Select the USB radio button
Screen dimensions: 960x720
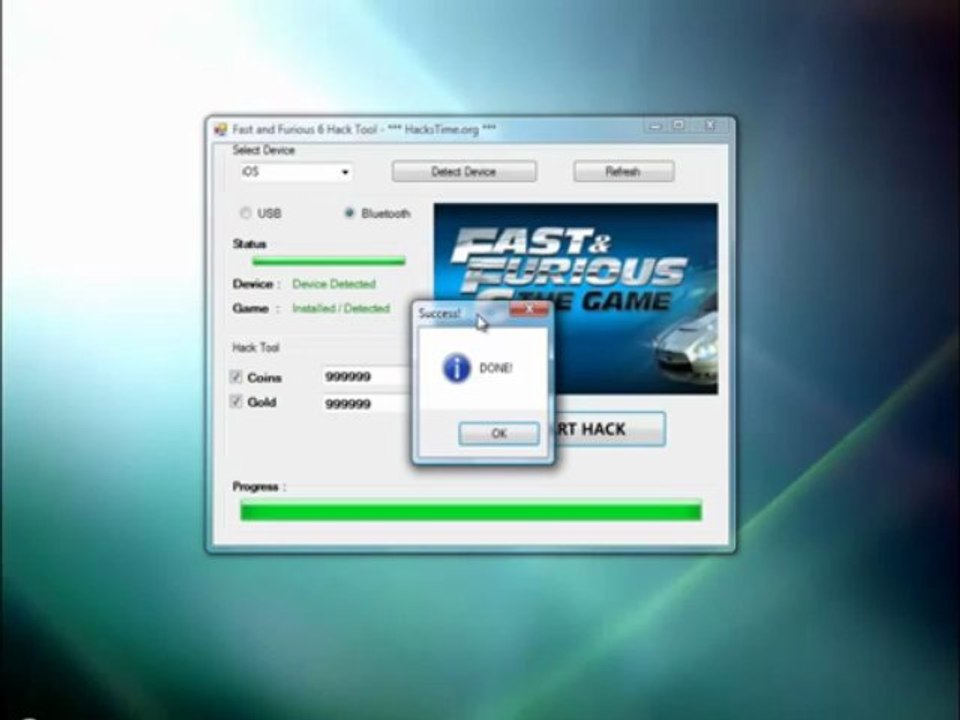246,213
